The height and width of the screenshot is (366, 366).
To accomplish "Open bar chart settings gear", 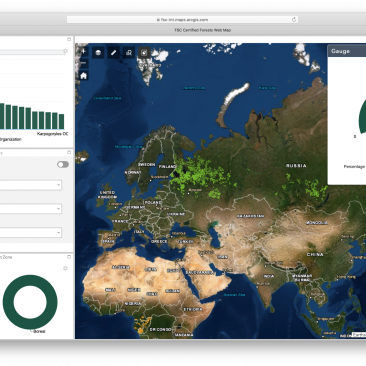I will 65,51.
